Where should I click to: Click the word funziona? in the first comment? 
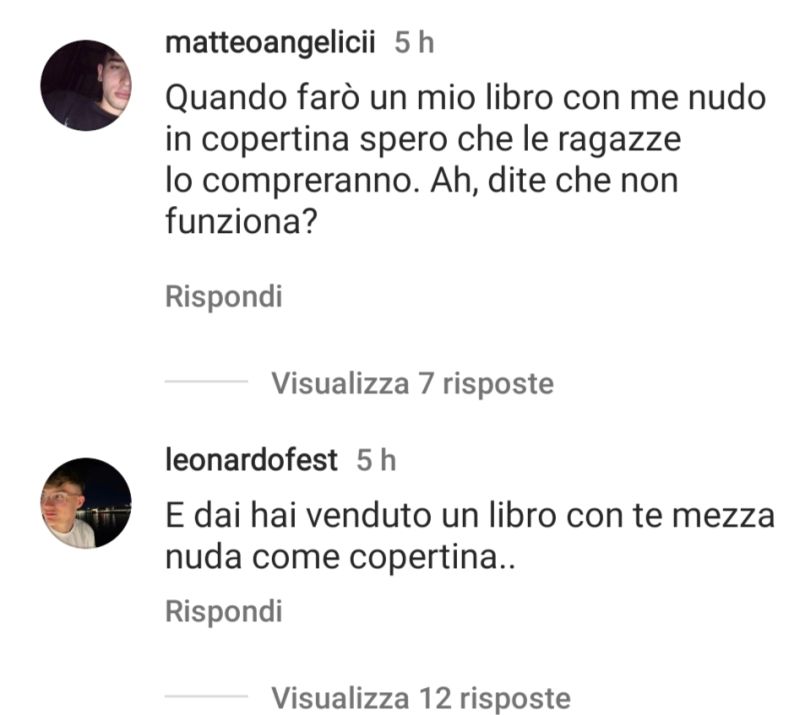point(241,221)
